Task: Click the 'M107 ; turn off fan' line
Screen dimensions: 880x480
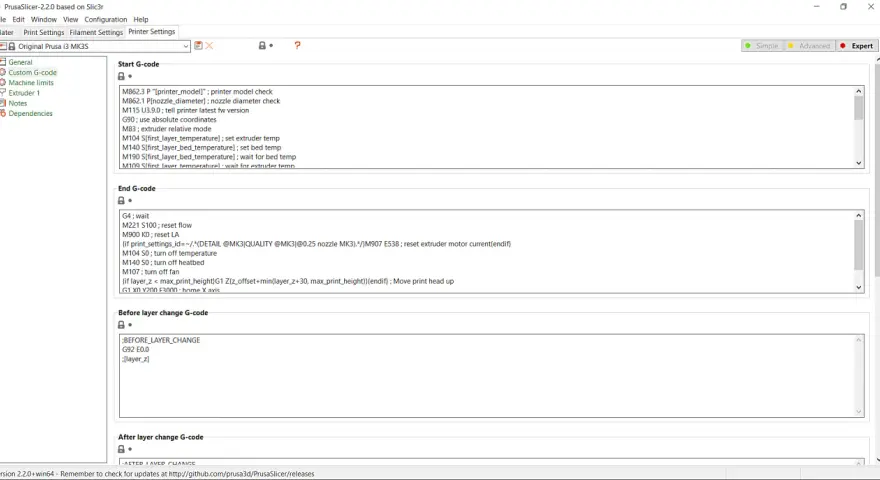Action: click(150, 272)
